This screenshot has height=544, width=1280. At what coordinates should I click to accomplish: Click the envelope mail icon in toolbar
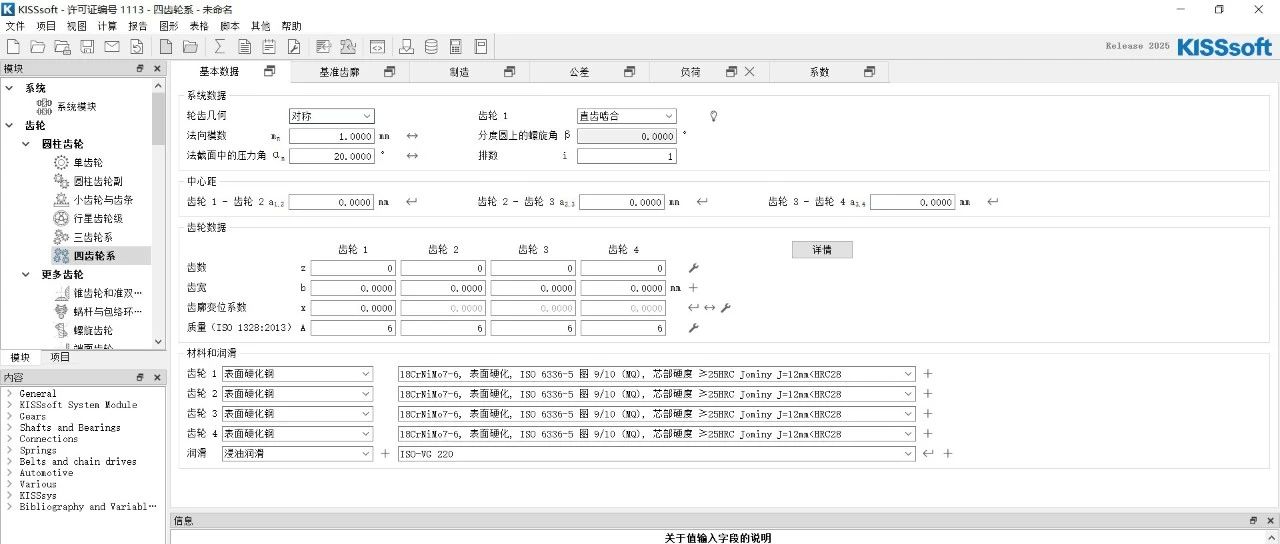click(x=112, y=46)
